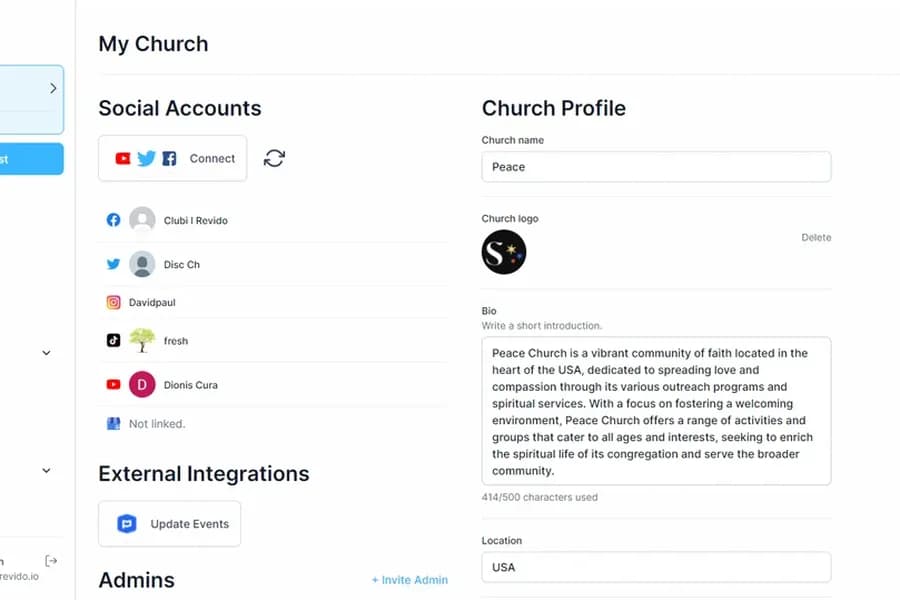The width and height of the screenshot is (900, 600).
Task: Click the TikTok icon beside fresh
Action: point(114,340)
